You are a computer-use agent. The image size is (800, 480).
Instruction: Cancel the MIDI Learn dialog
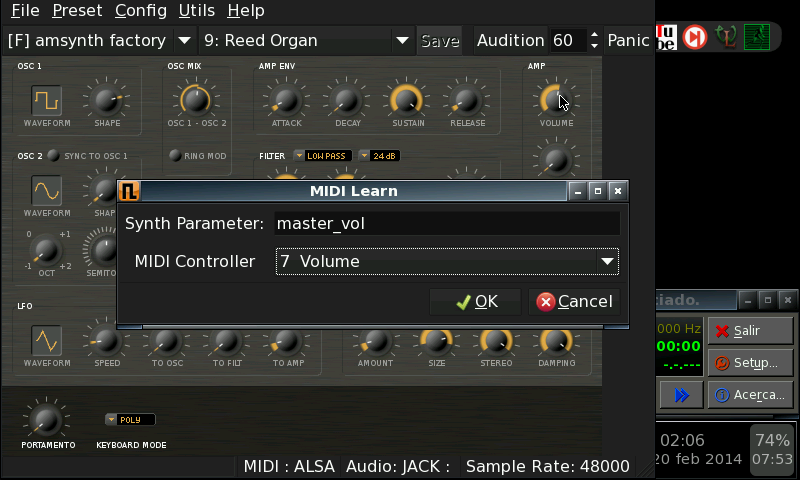point(574,301)
